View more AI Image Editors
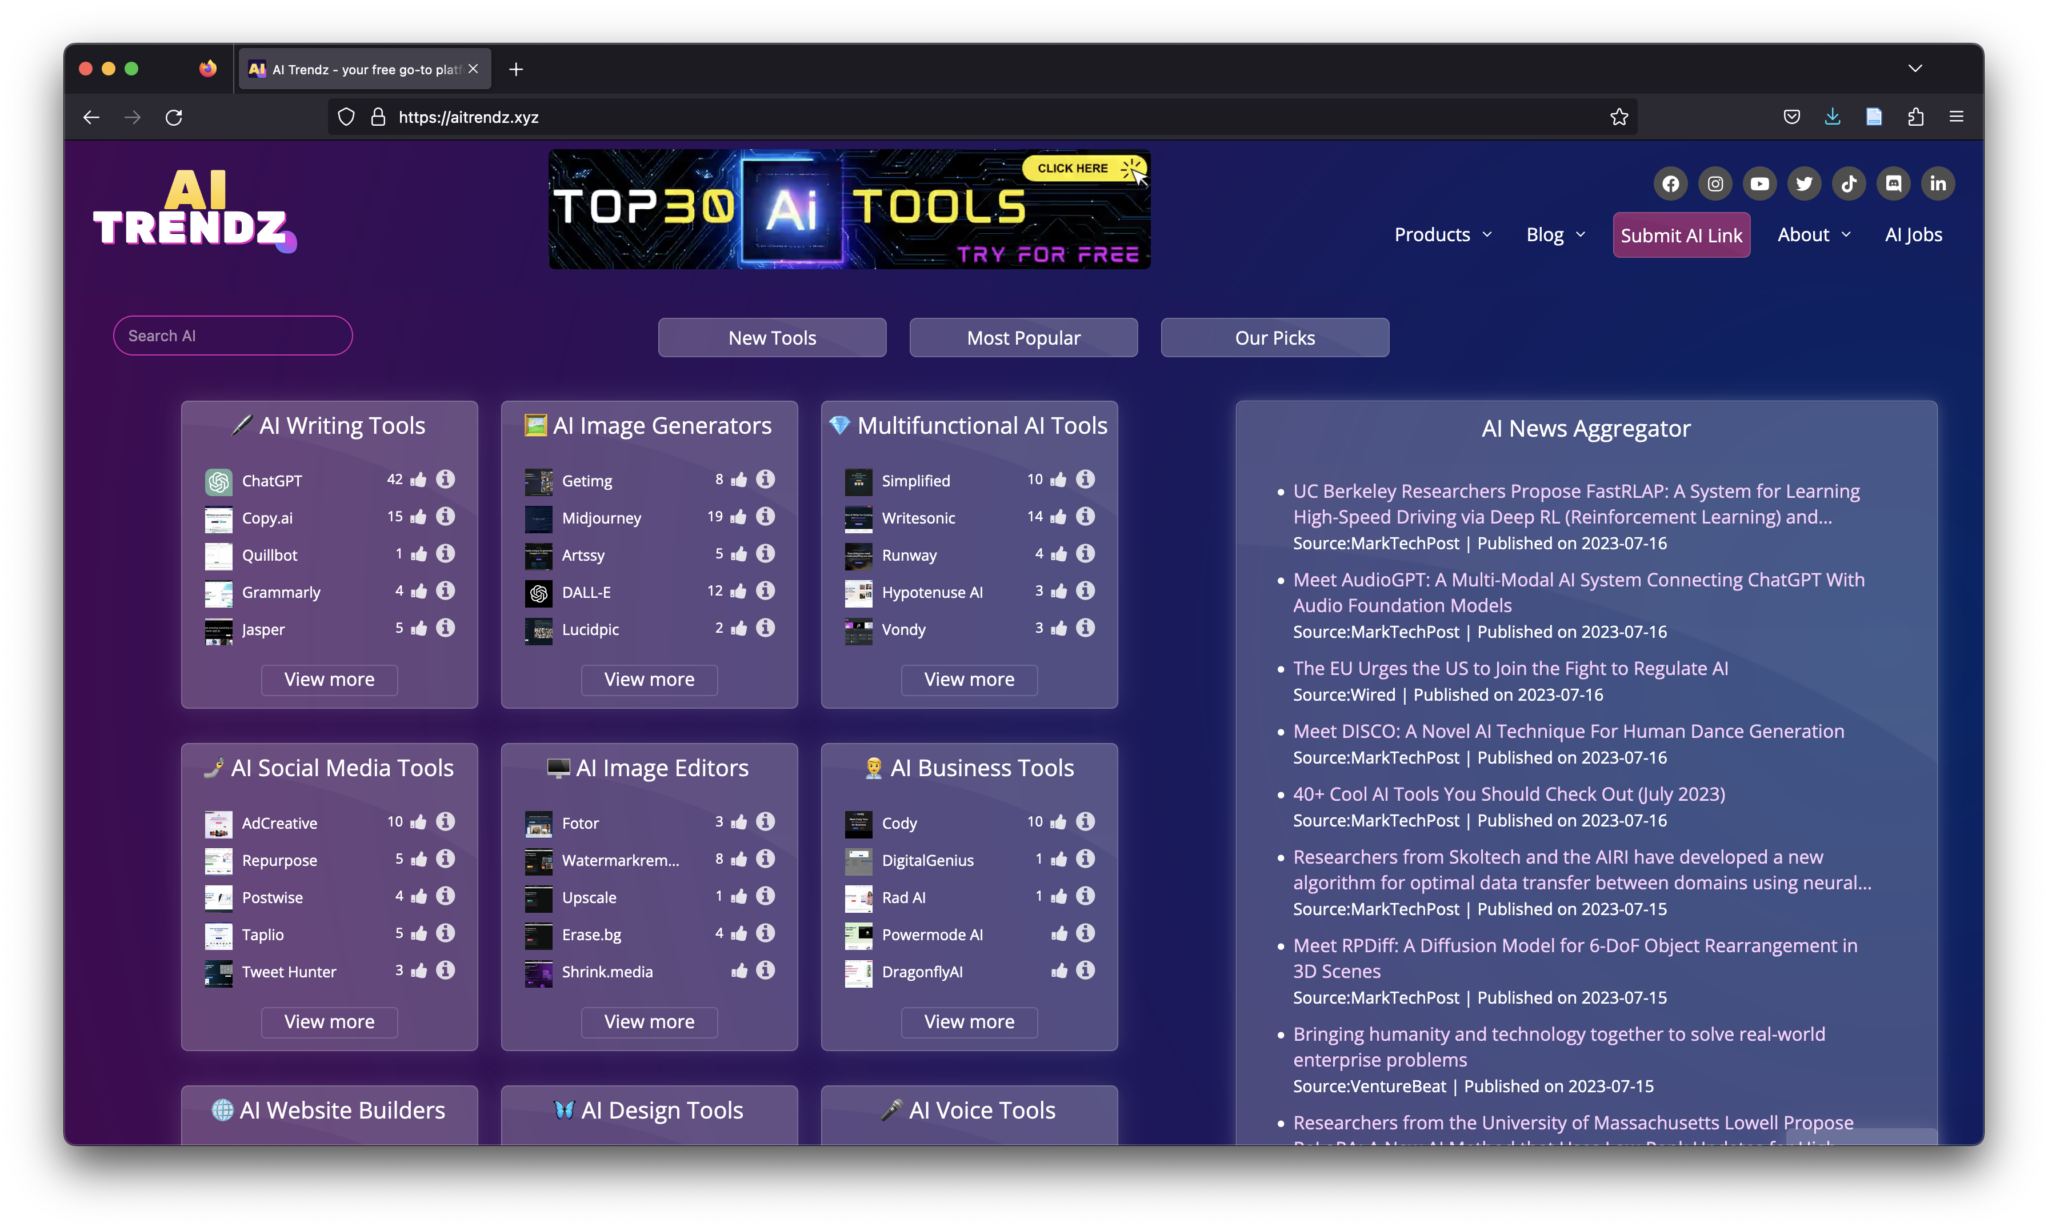The width and height of the screenshot is (2048, 1230). click(649, 1022)
